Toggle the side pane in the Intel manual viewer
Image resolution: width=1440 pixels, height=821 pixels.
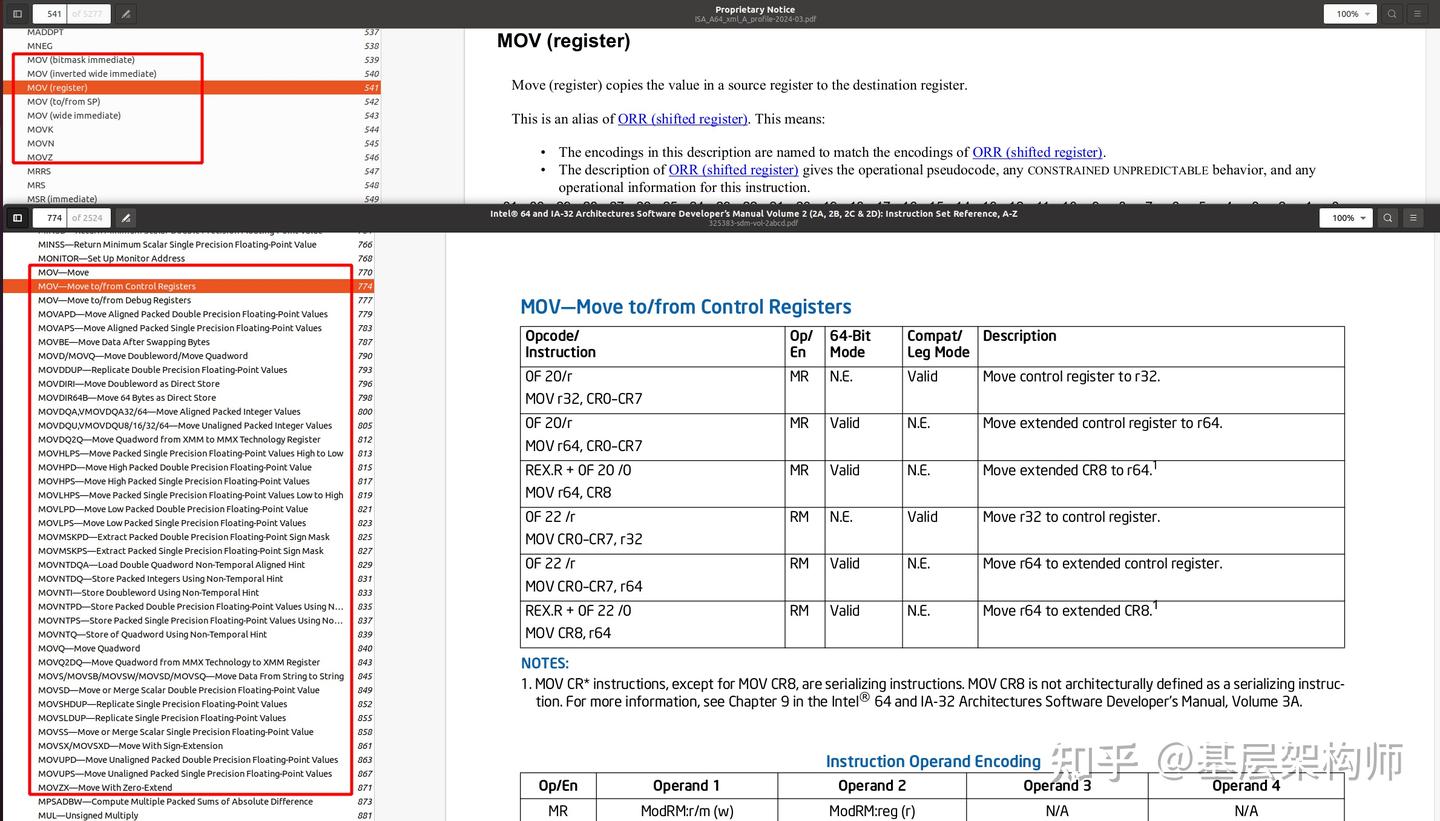tap(17, 217)
